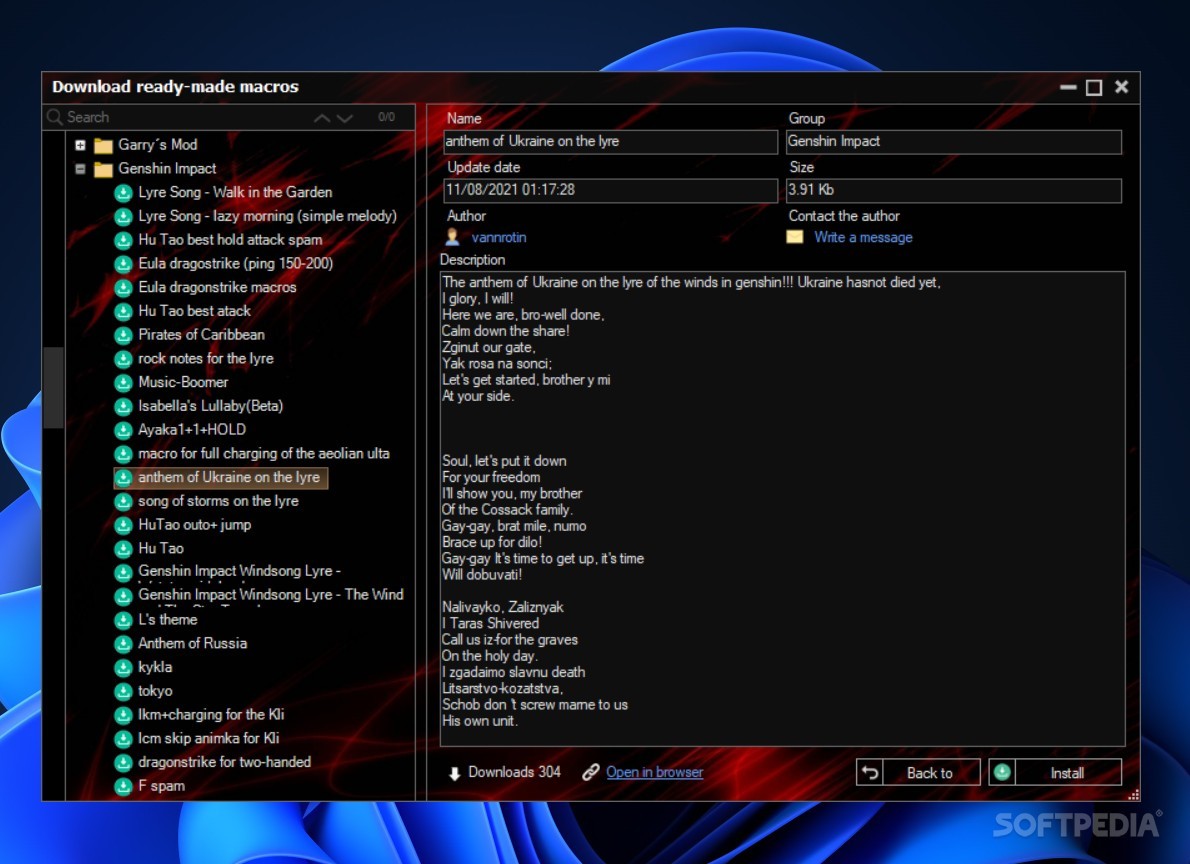The height and width of the screenshot is (864, 1190).
Task: Click the Size field showing 3.91 Kb
Action: coord(954,191)
